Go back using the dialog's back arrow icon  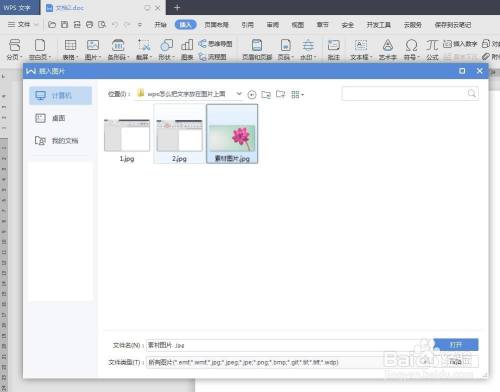(252, 95)
